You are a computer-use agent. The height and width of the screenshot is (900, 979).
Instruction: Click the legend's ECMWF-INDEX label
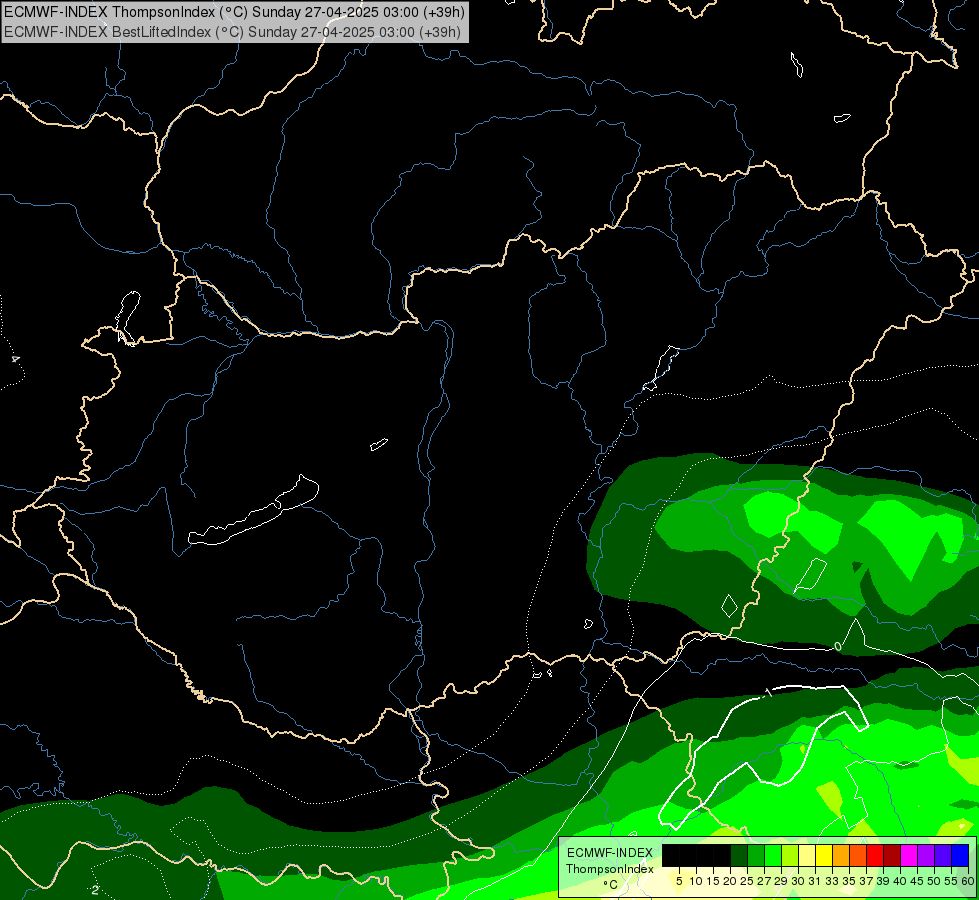point(610,853)
